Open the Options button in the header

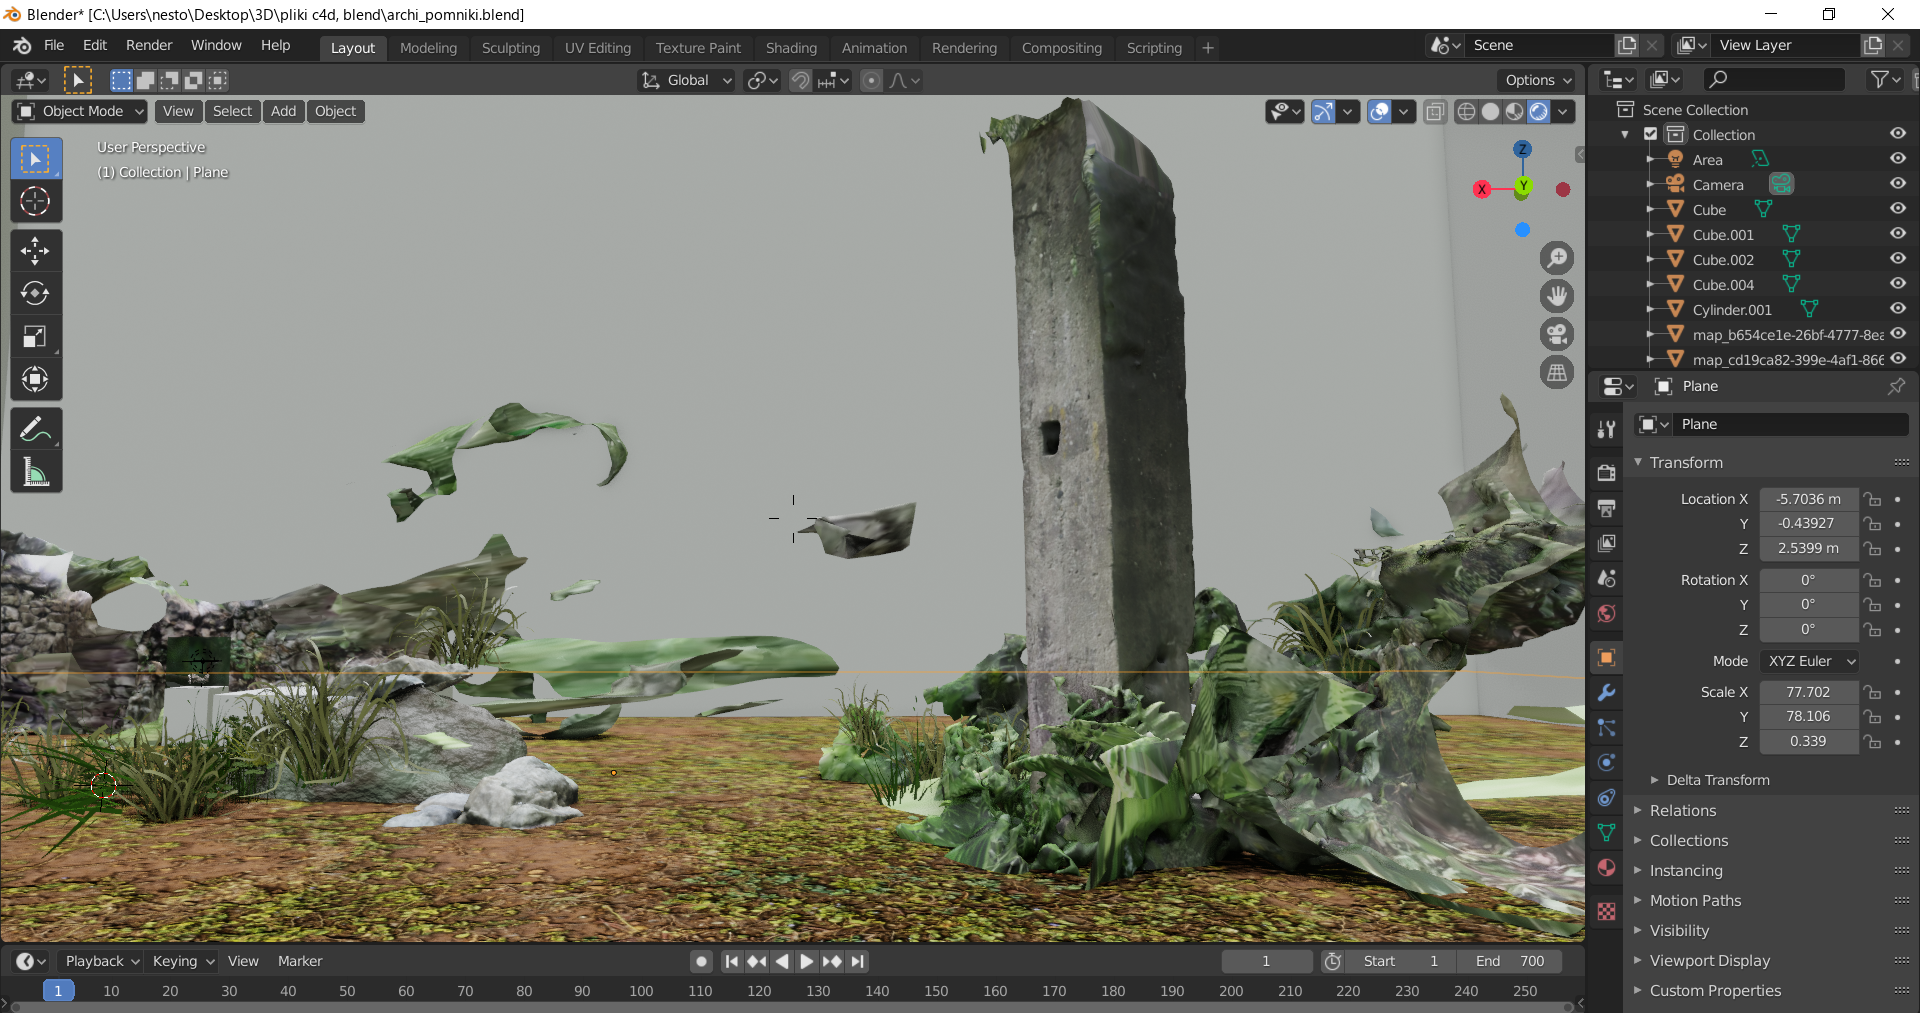[x=1538, y=80]
